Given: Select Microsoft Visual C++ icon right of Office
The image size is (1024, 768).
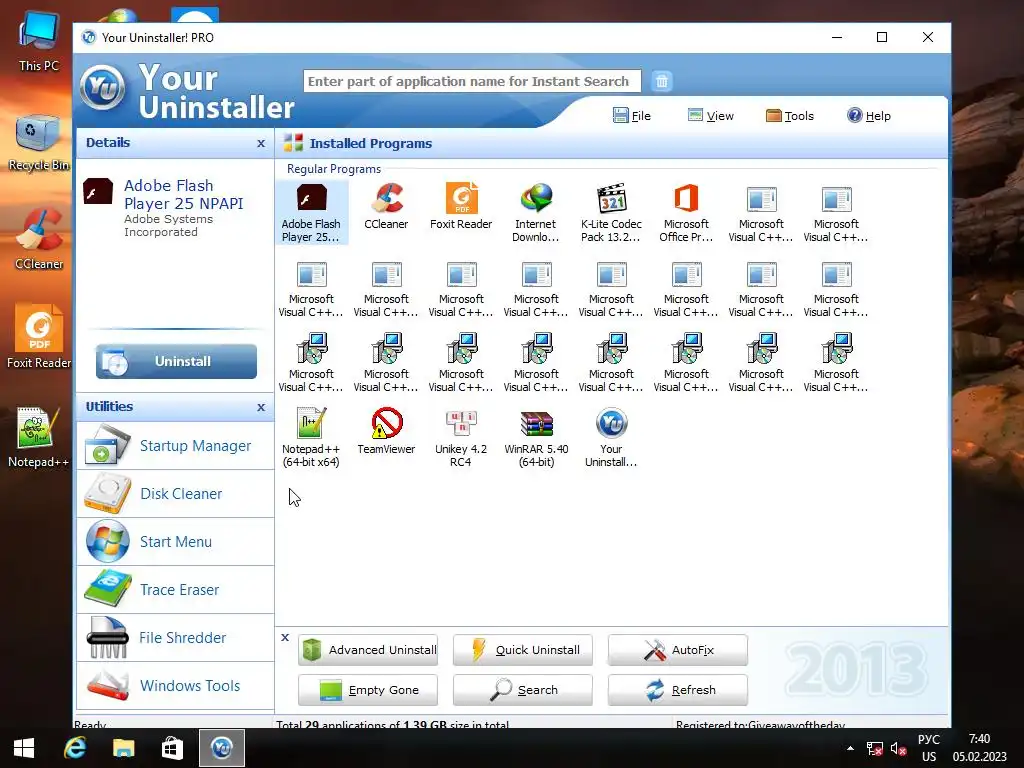Looking at the screenshot, I should pos(761,213).
